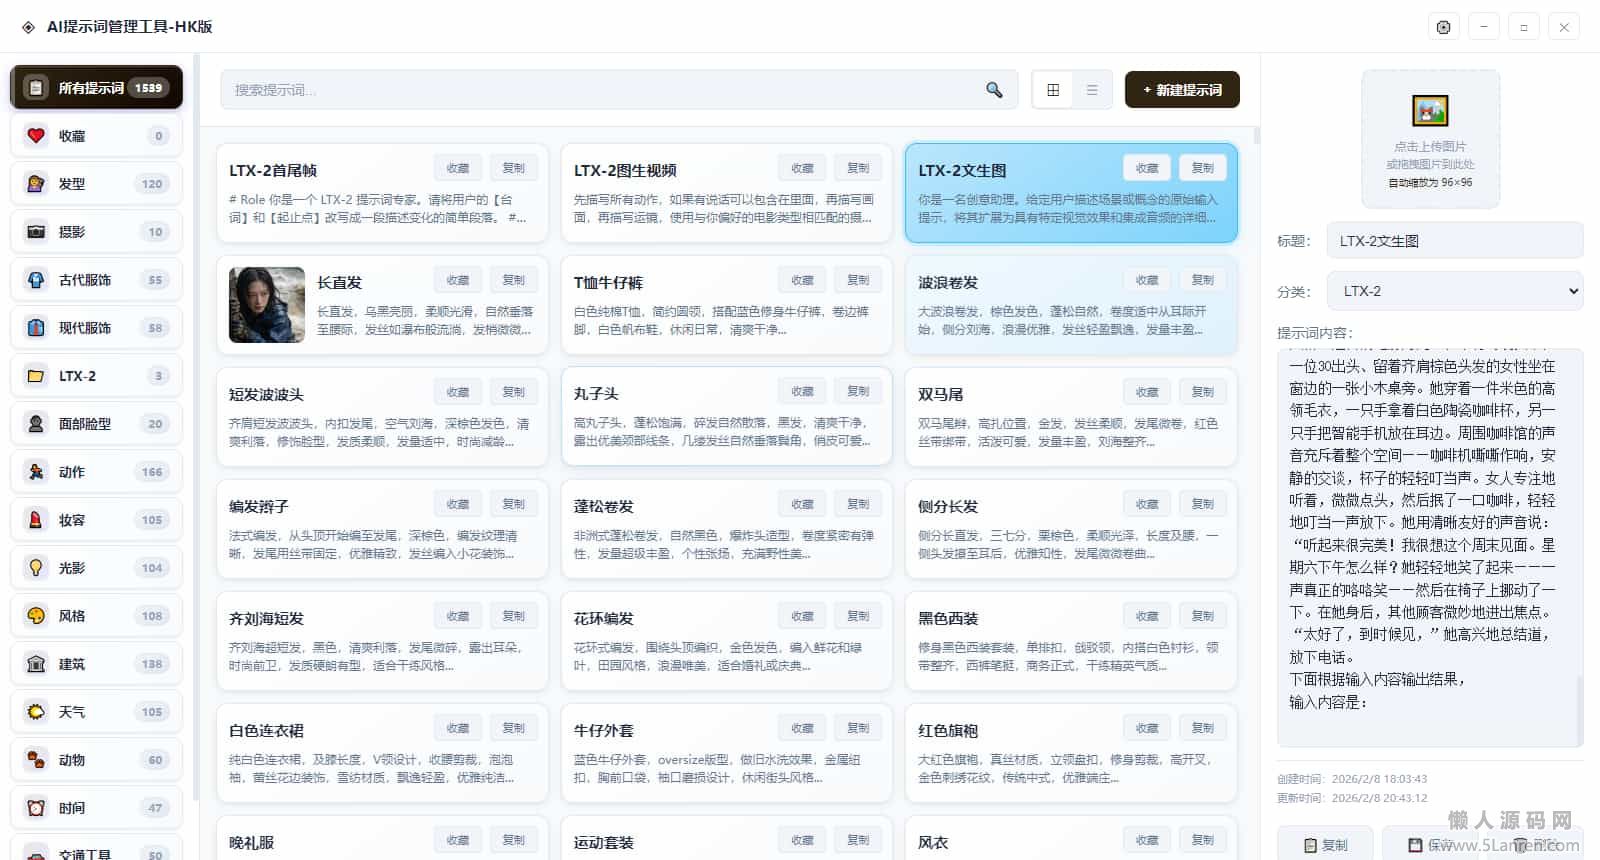Expand the 分类 category dropdown
Viewport: 1600px width, 860px height.
[1455, 291]
